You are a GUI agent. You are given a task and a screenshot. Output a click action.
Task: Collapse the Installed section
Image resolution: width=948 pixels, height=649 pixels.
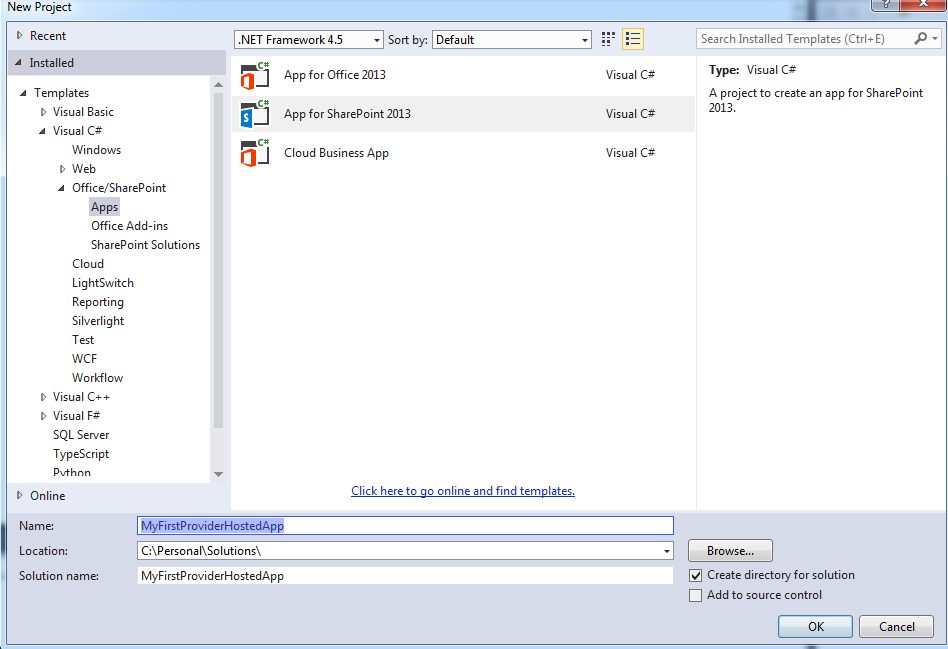click(18, 62)
